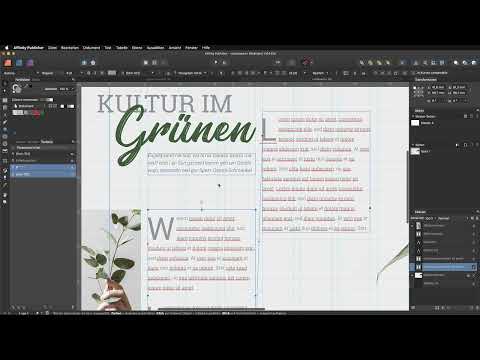480x360 pixels.
Task: Pick the eyedropper beside the color ring
Action: tap(26, 86)
